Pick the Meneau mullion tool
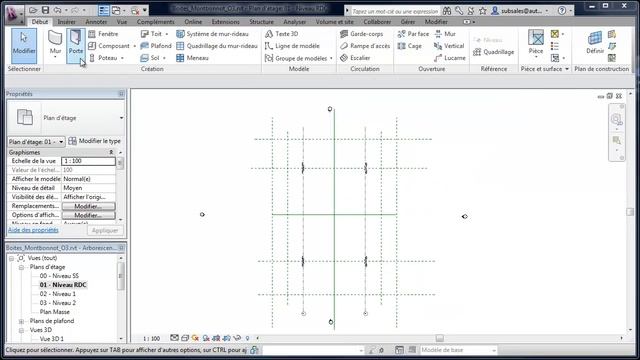The image size is (640, 360). coord(192,58)
